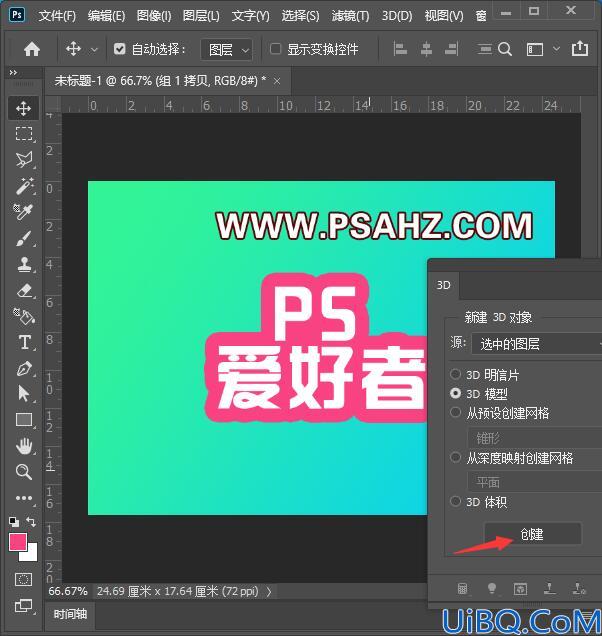Open the 图层 auto-select dropdown

tap(227, 50)
